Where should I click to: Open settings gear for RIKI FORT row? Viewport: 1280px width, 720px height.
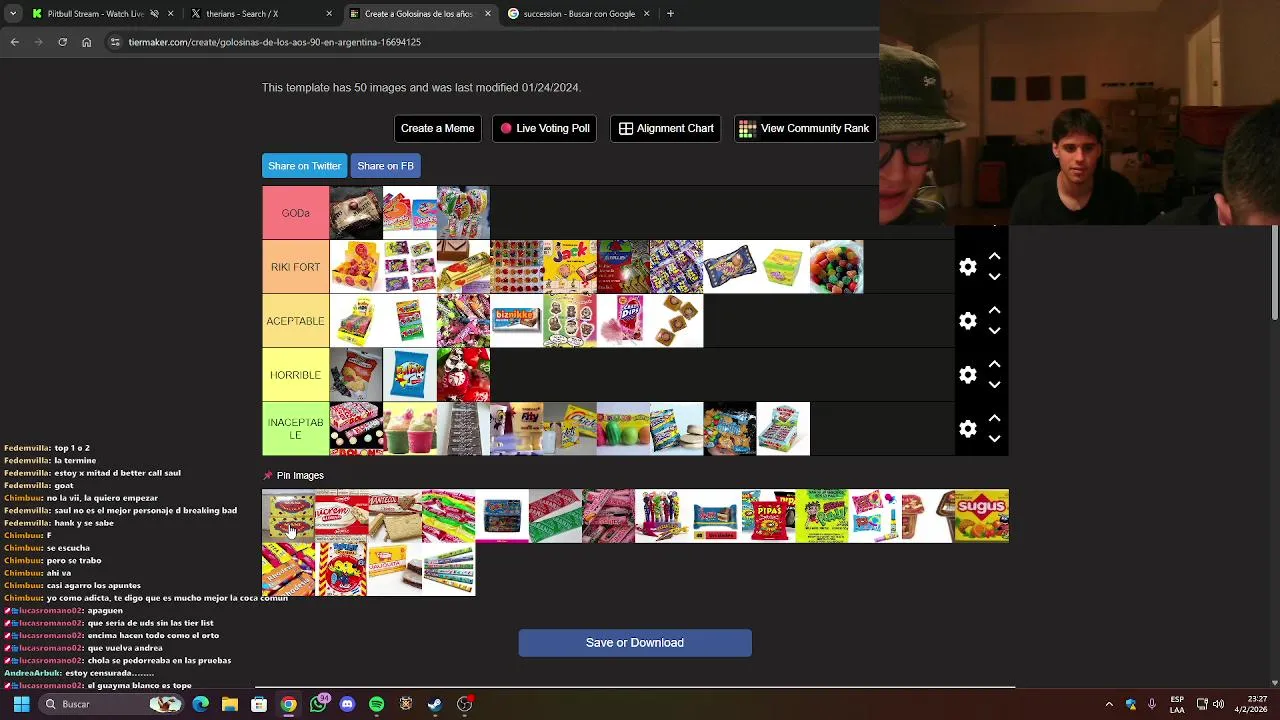pyautogui.click(x=967, y=267)
